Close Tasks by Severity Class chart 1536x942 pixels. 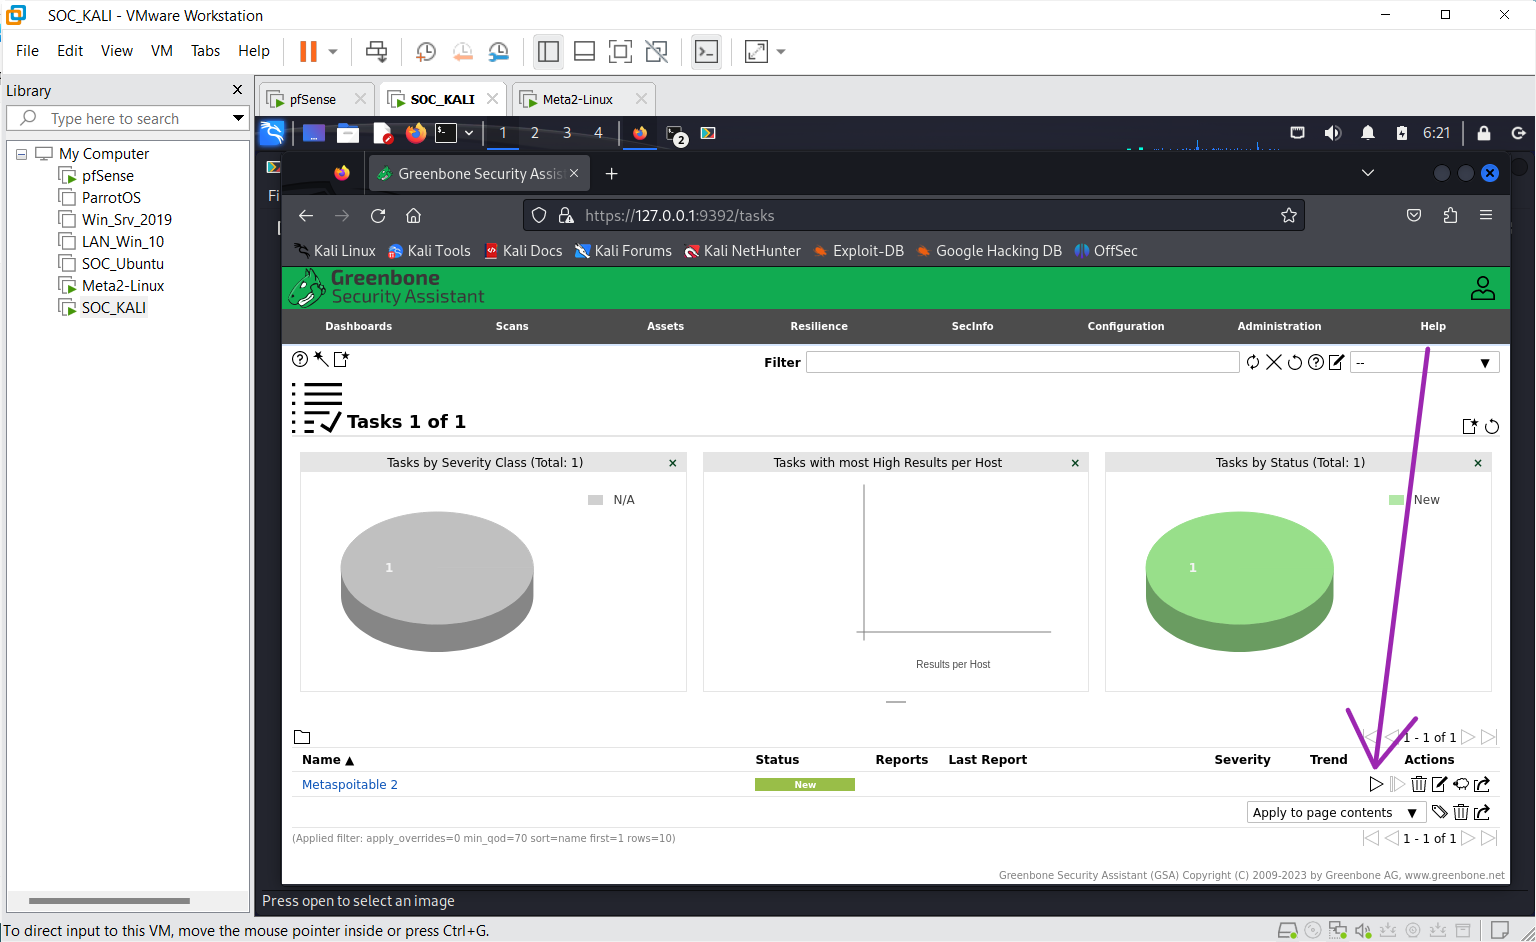[673, 463]
